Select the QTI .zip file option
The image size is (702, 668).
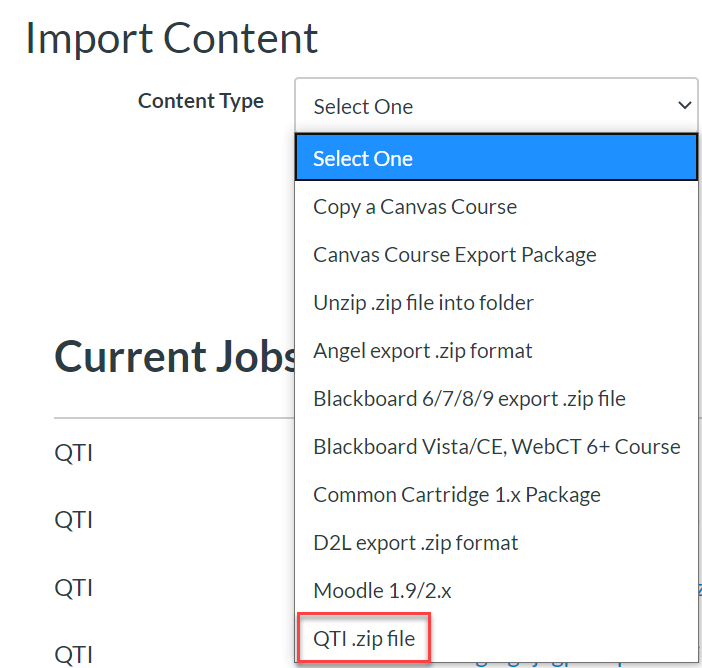tap(364, 639)
